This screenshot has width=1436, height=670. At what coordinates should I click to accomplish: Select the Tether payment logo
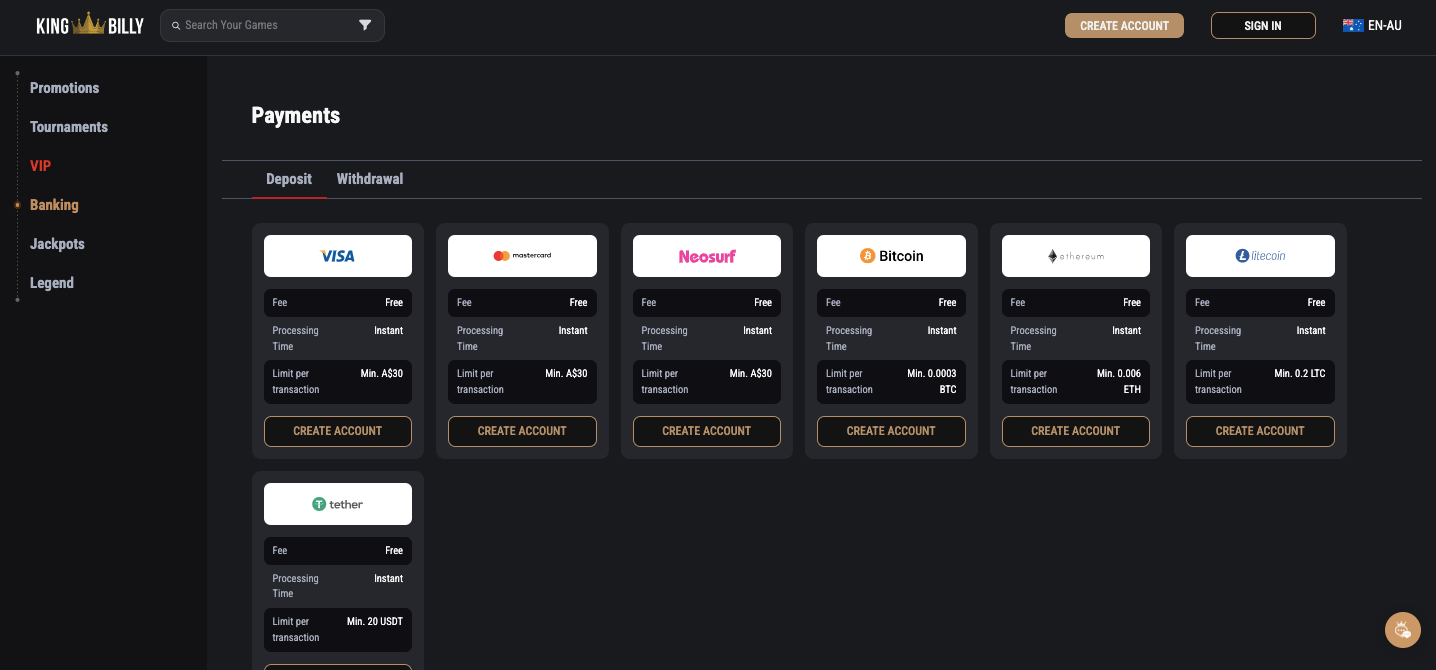338,504
